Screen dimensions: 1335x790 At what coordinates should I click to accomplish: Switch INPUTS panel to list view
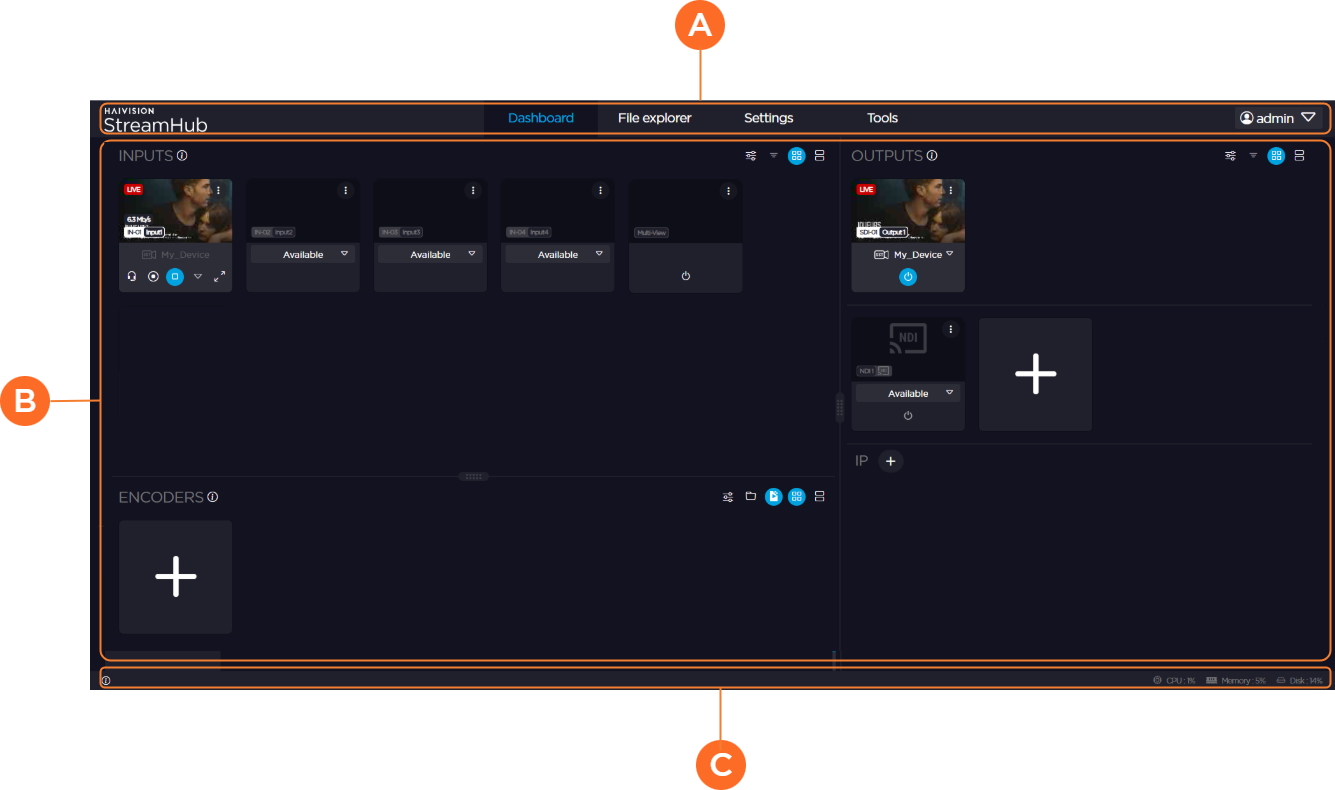click(x=819, y=156)
